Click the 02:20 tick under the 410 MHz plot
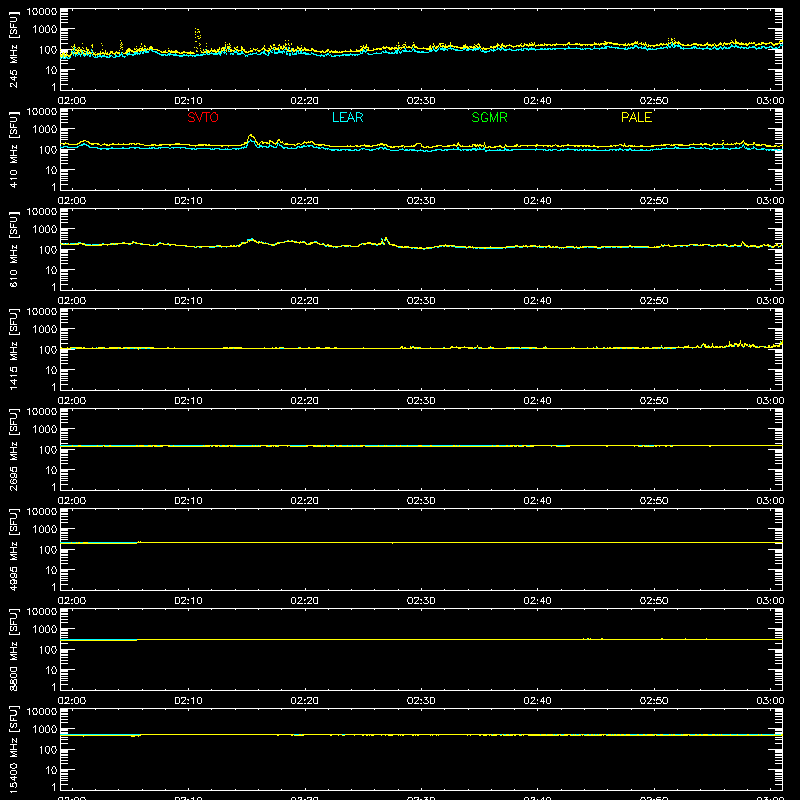Screen dimensions: 800x800 305,201
